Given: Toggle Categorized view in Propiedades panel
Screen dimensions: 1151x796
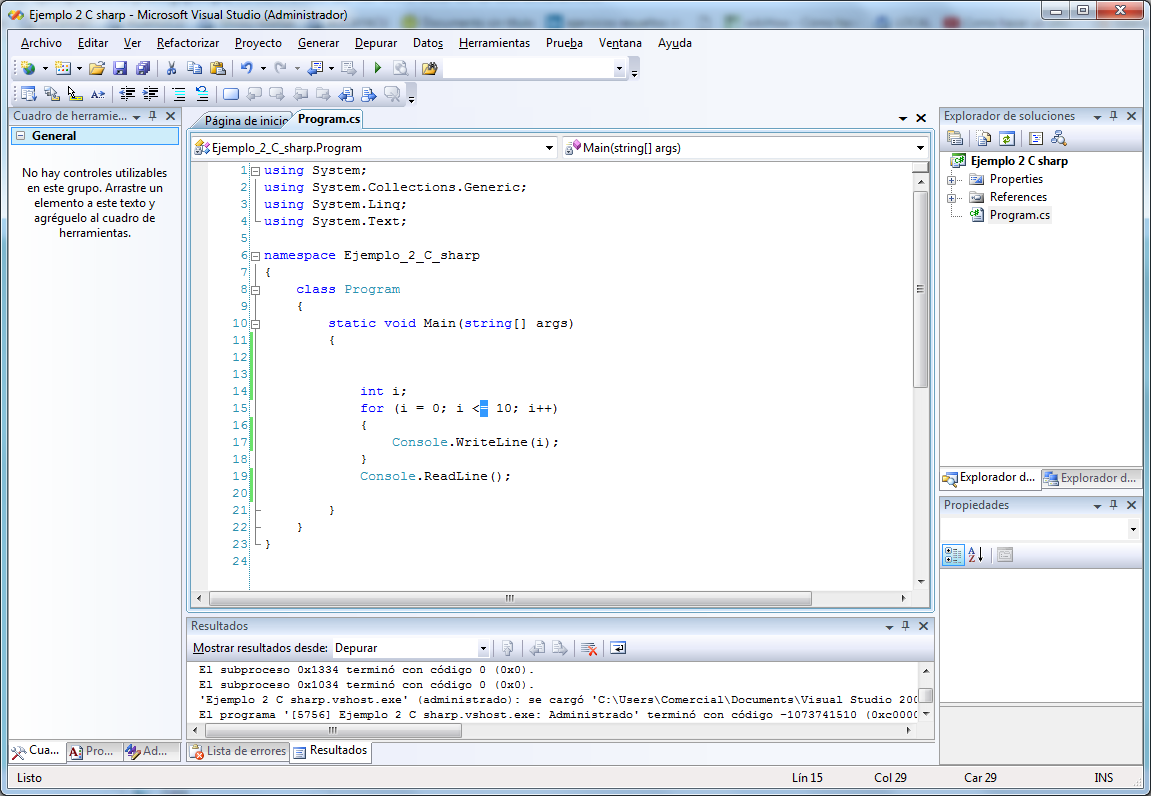Looking at the screenshot, I should pos(953,555).
